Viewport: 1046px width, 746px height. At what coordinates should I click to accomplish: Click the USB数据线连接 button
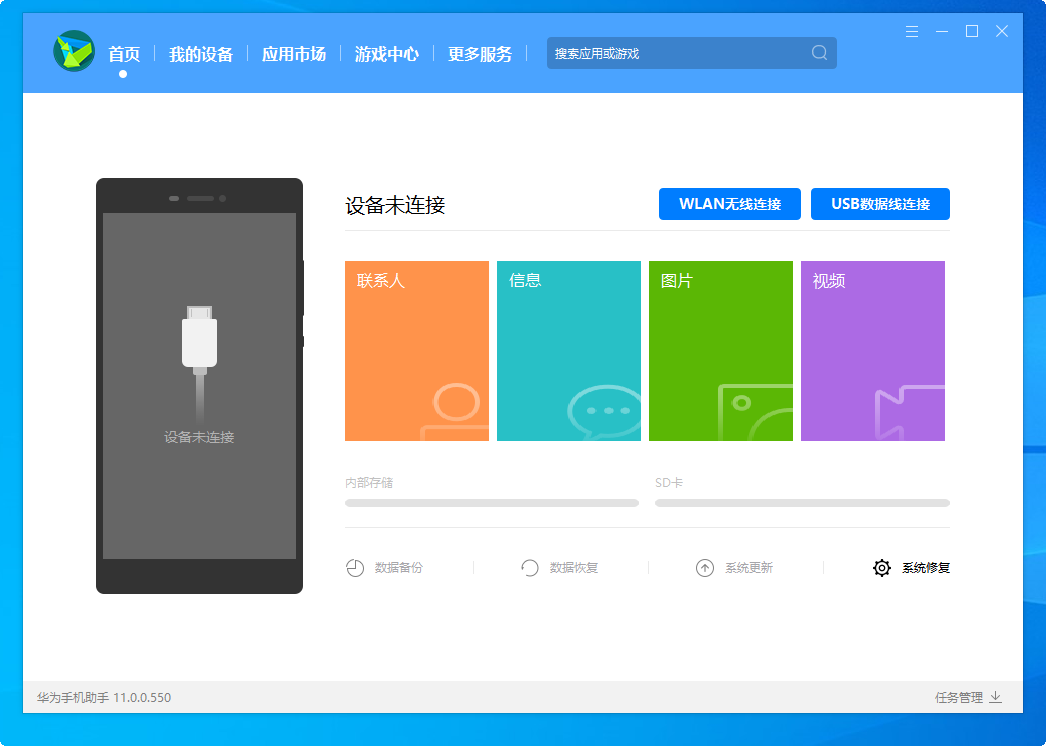click(x=881, y=204)
